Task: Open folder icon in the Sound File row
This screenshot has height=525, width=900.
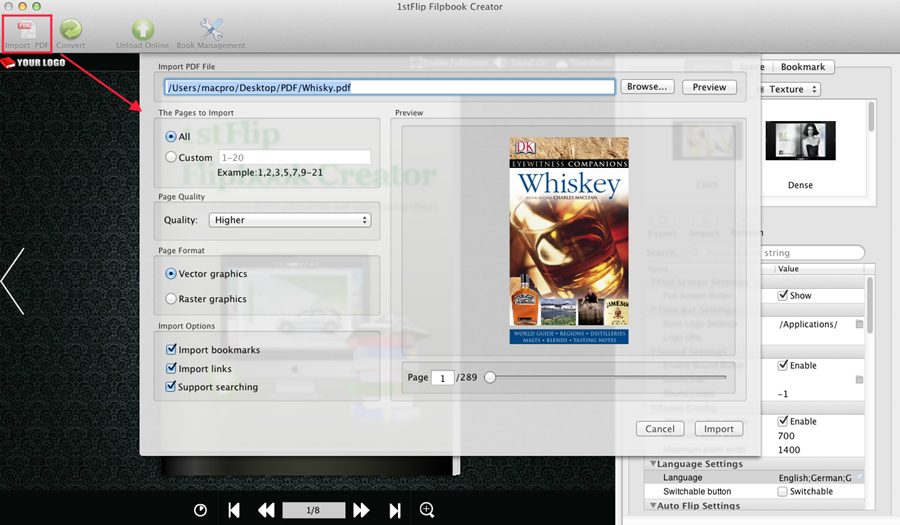Action: coord(859,379)
